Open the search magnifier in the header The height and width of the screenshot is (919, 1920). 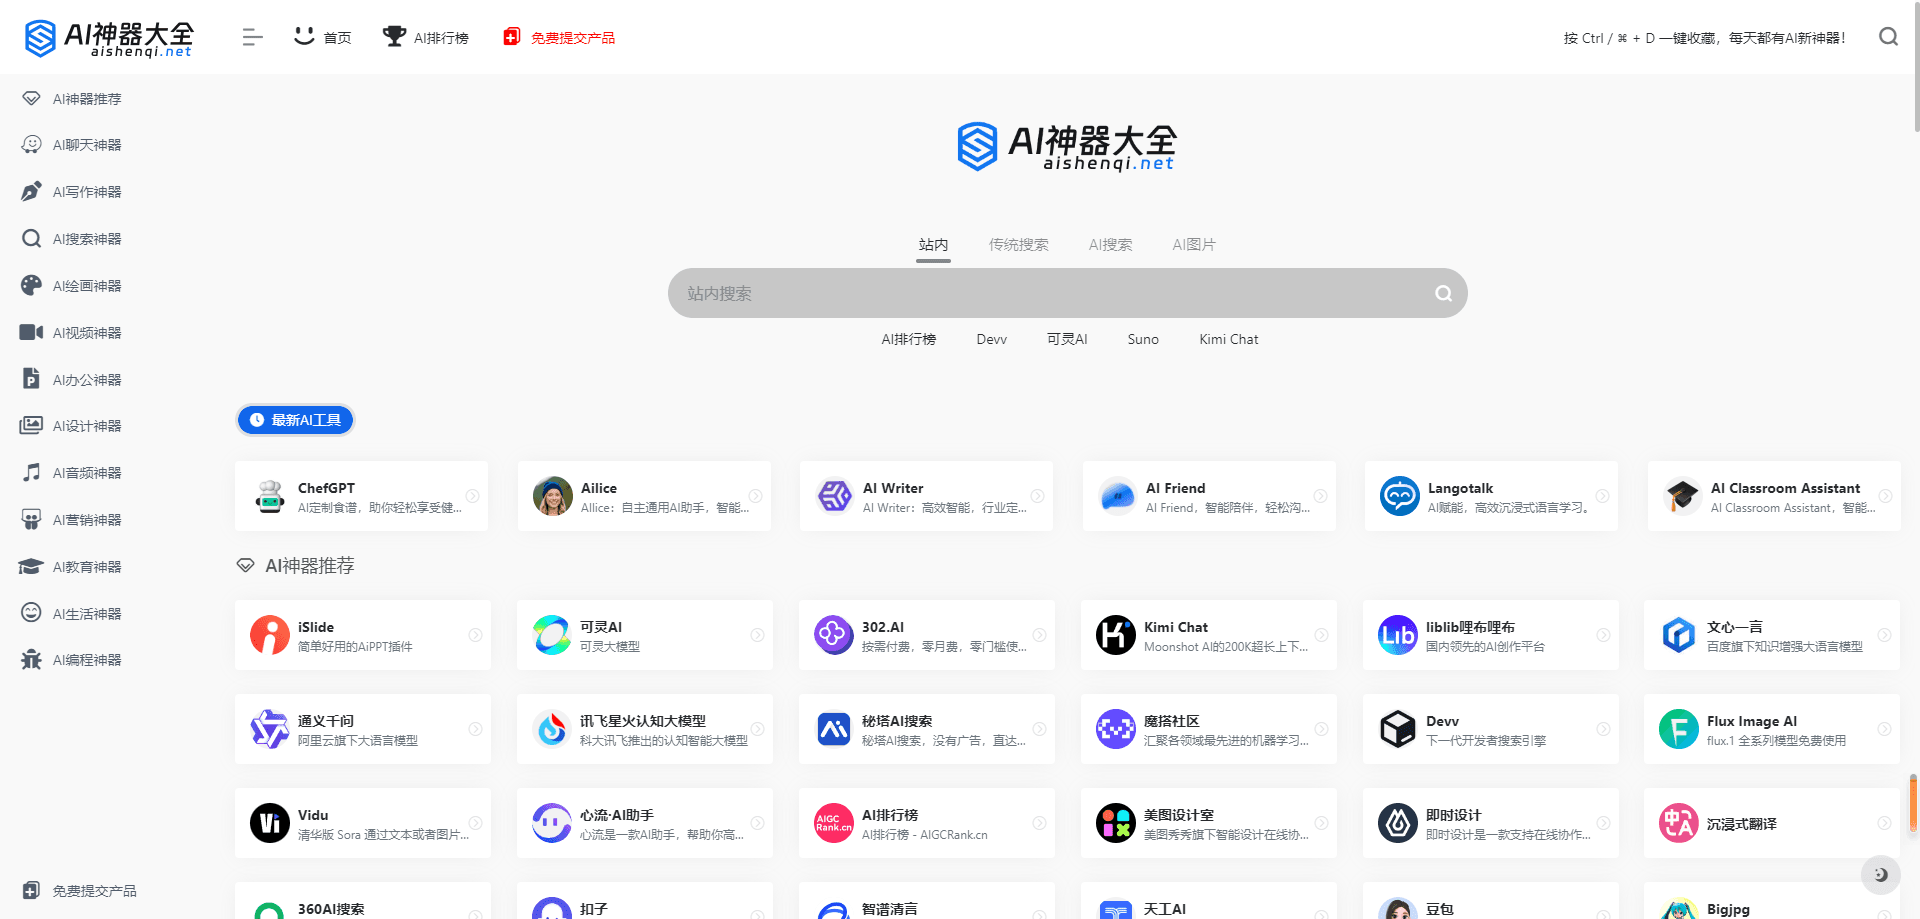pos(1888,37)
